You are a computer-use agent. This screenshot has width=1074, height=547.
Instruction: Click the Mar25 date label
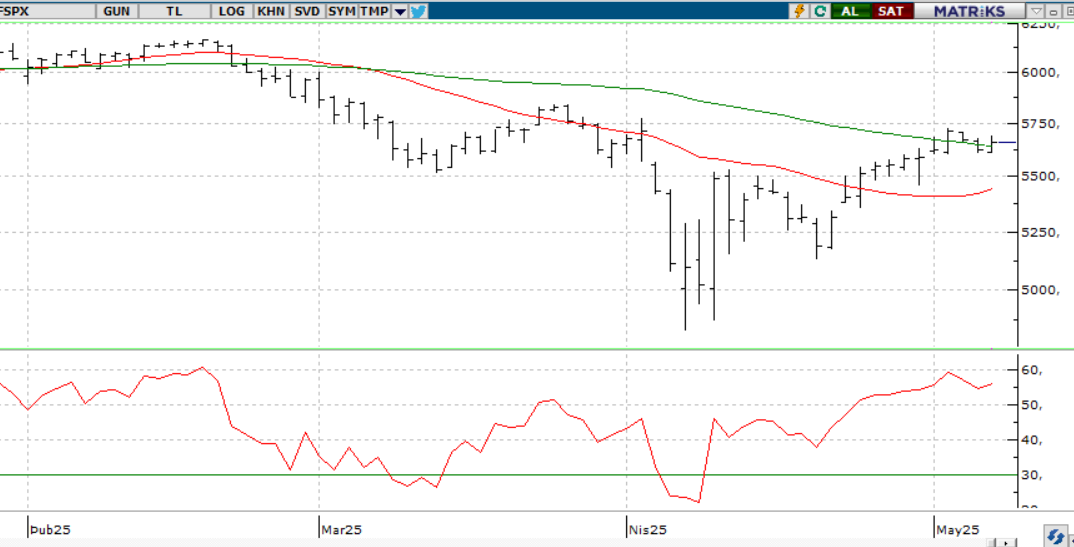click(342, 529)
